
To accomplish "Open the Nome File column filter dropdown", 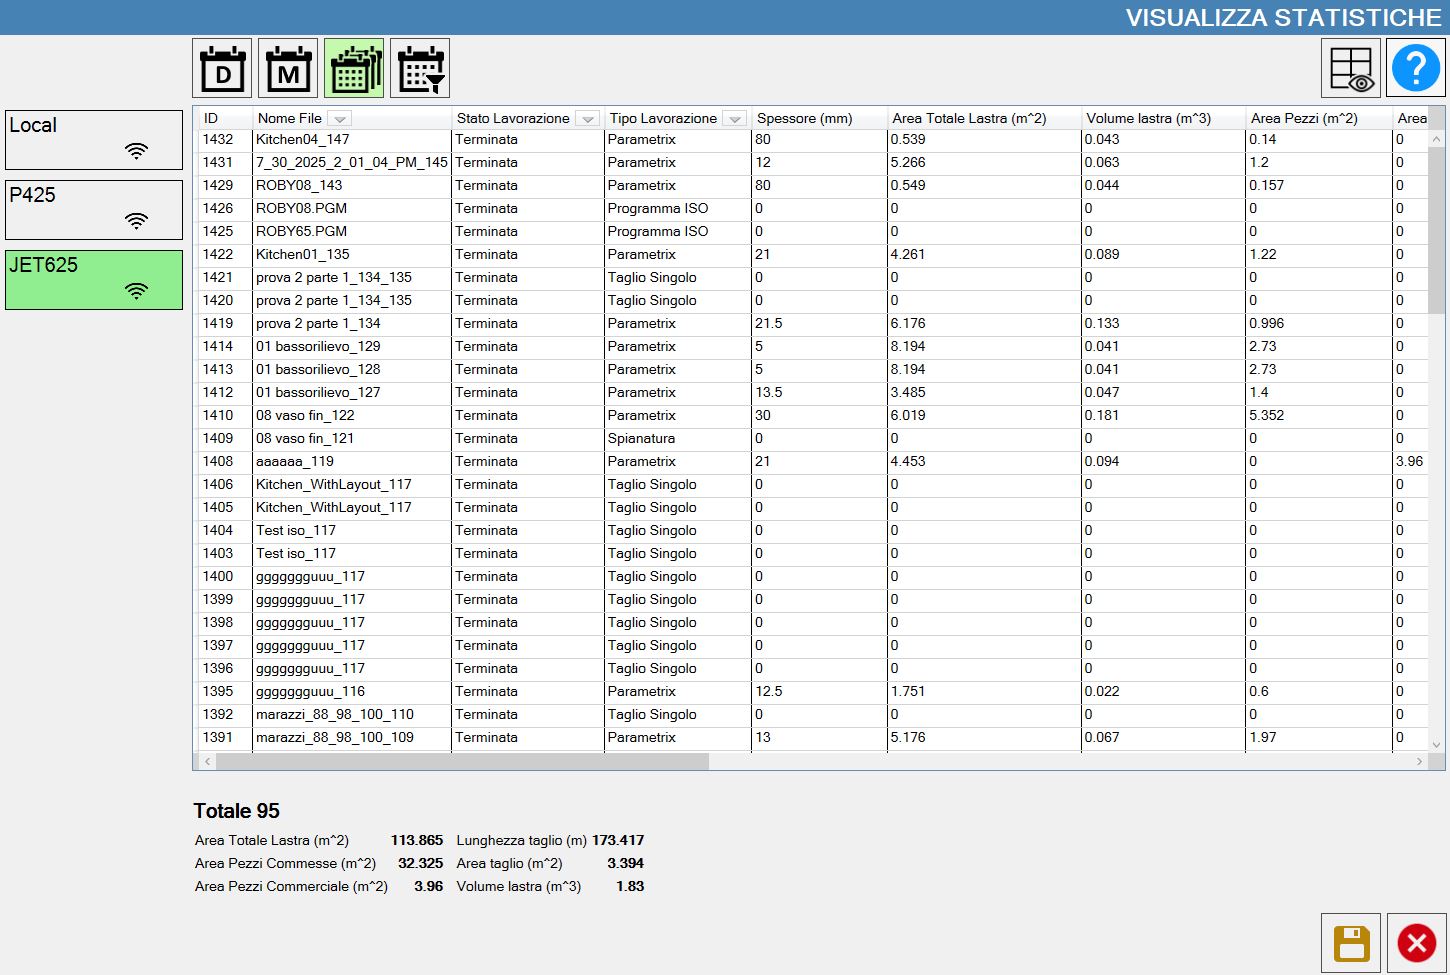I will (340, 119).
